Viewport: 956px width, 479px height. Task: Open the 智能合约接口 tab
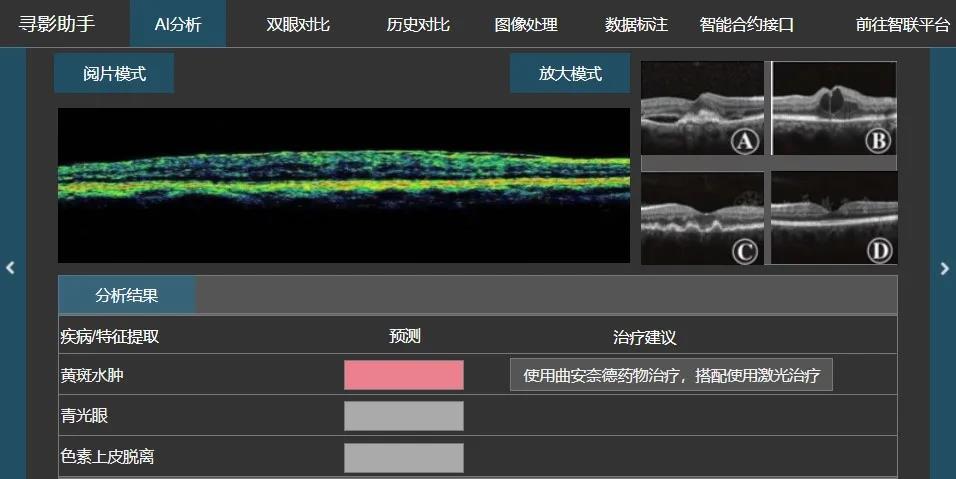coord(746,24)
